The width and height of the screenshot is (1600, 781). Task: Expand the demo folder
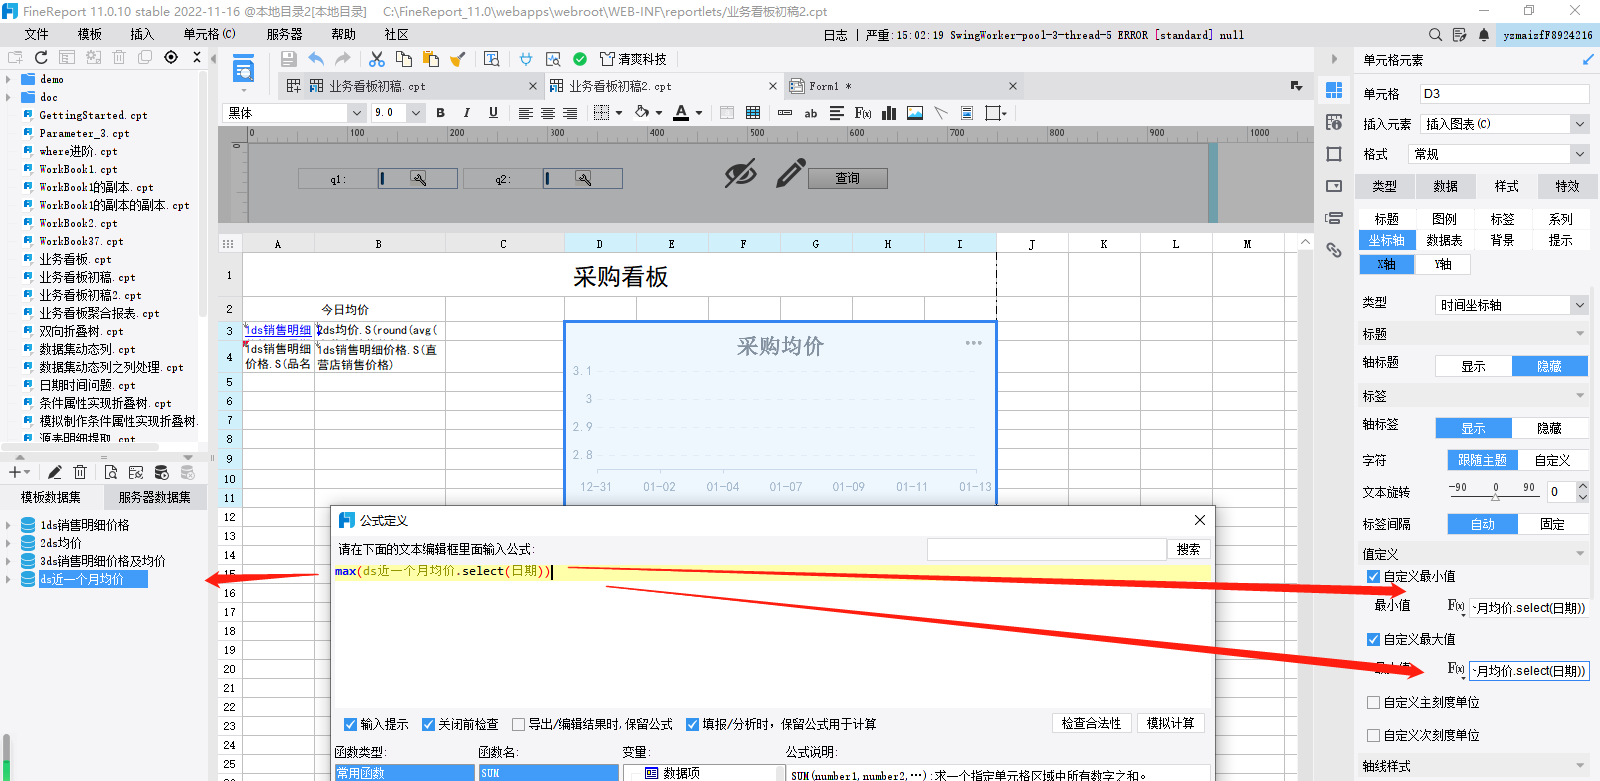[x=9, y=79]
